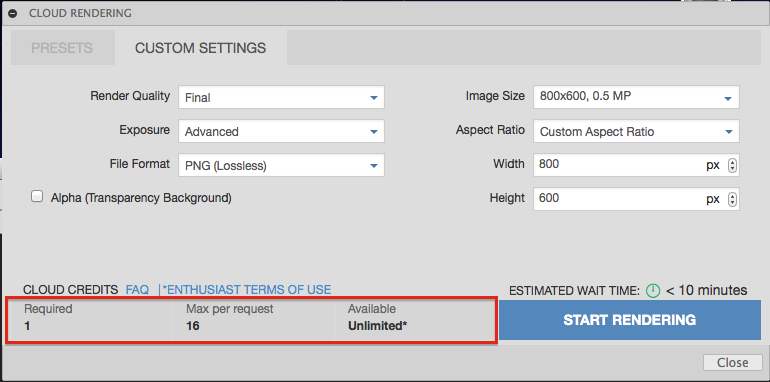This screenshot has width=770, height=382.
Task: Click the Cloud Credits heading
Action: [x=71, y=290]
